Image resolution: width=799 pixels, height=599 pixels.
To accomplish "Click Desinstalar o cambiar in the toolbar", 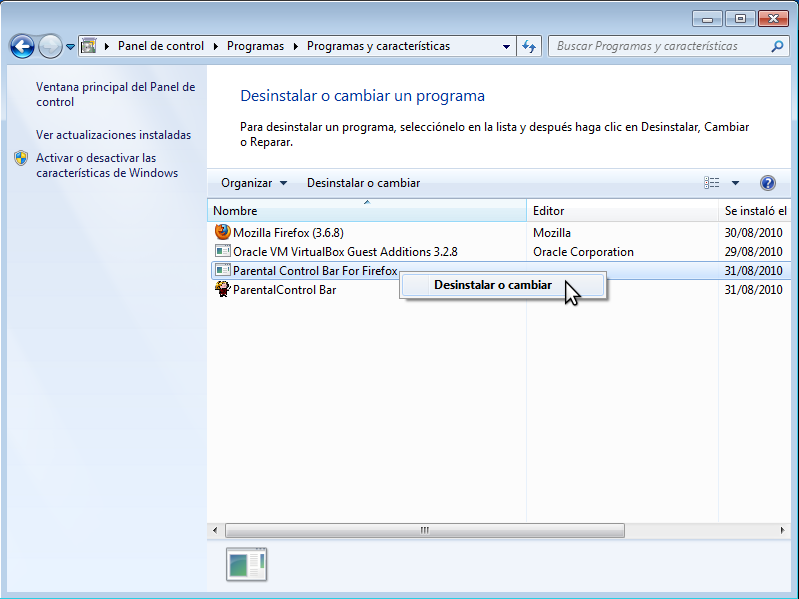I will [x=363, y=183].
